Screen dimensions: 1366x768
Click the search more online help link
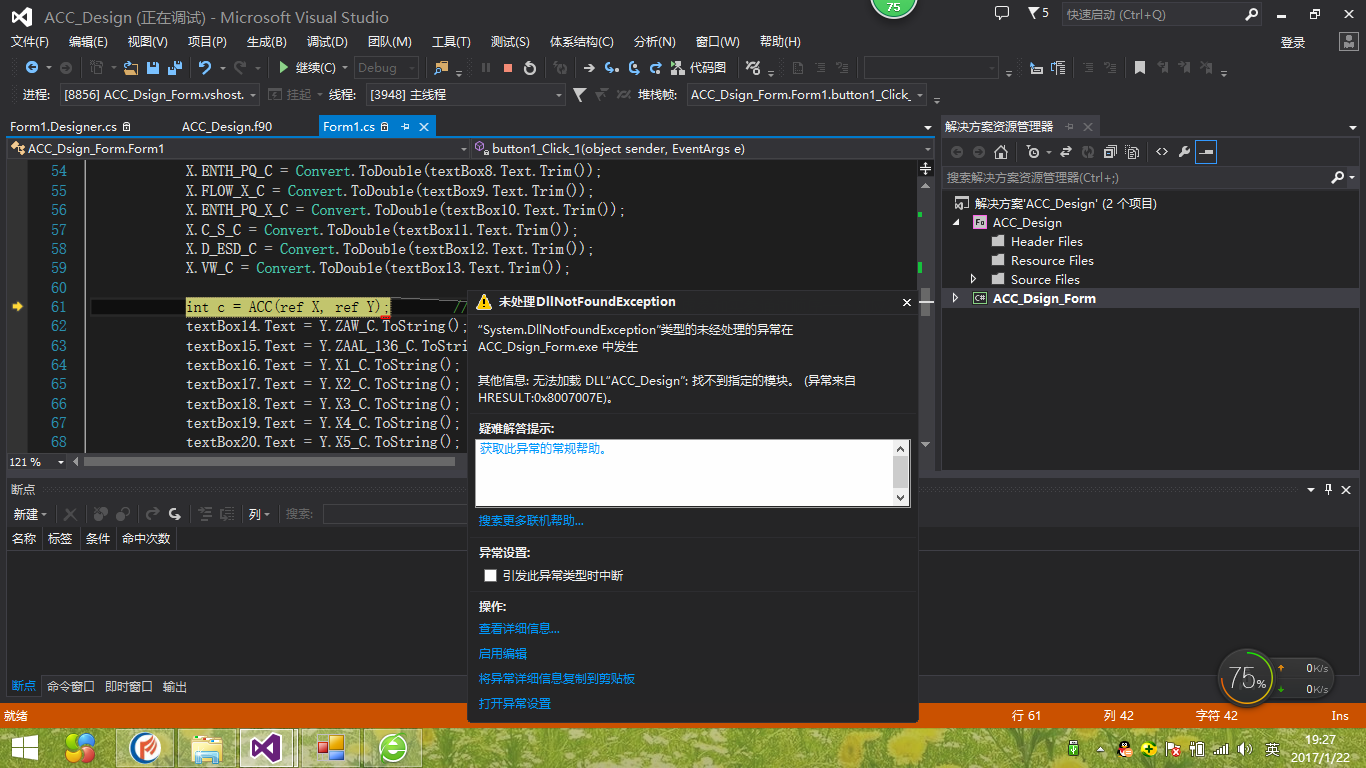(x=531, y=520)
